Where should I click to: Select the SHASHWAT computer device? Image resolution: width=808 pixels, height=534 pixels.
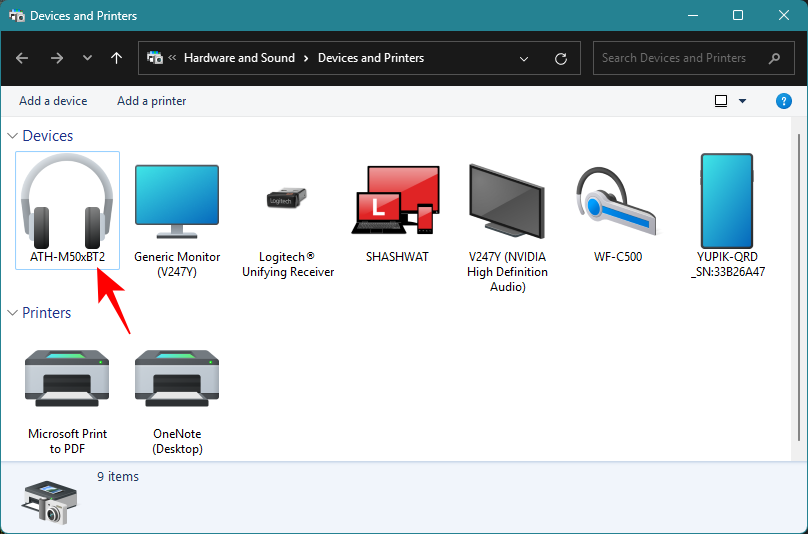(397, 213)
